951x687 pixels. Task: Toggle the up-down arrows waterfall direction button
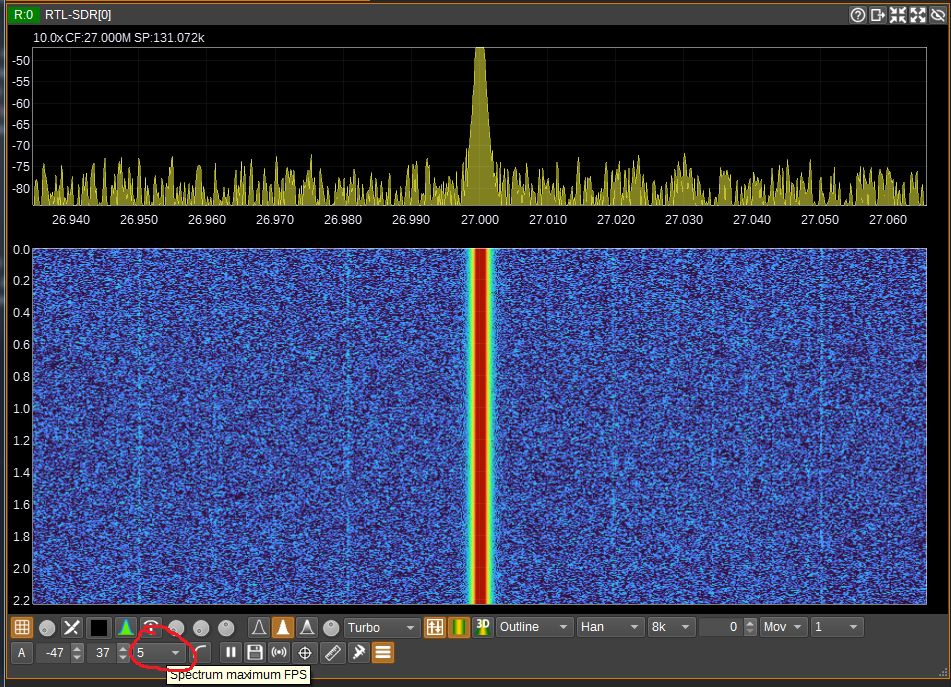click(434, 628)
